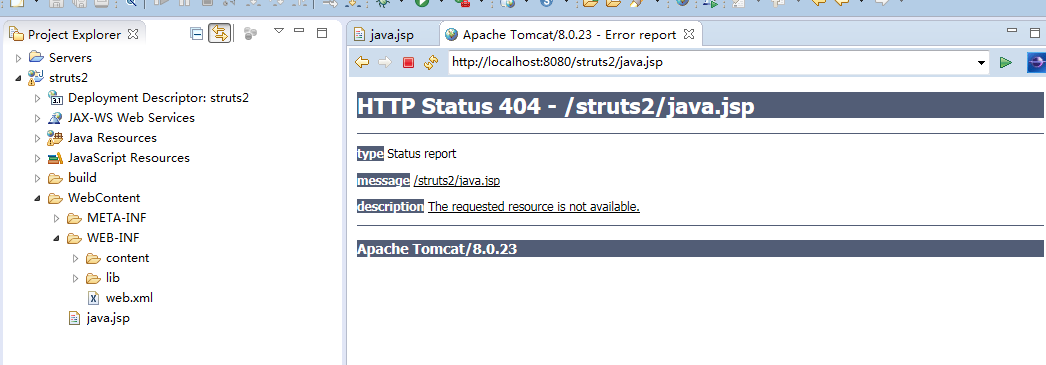The image size is (1046, 365).
Task: Go forward in the internal browser
Action: [385, 63]
